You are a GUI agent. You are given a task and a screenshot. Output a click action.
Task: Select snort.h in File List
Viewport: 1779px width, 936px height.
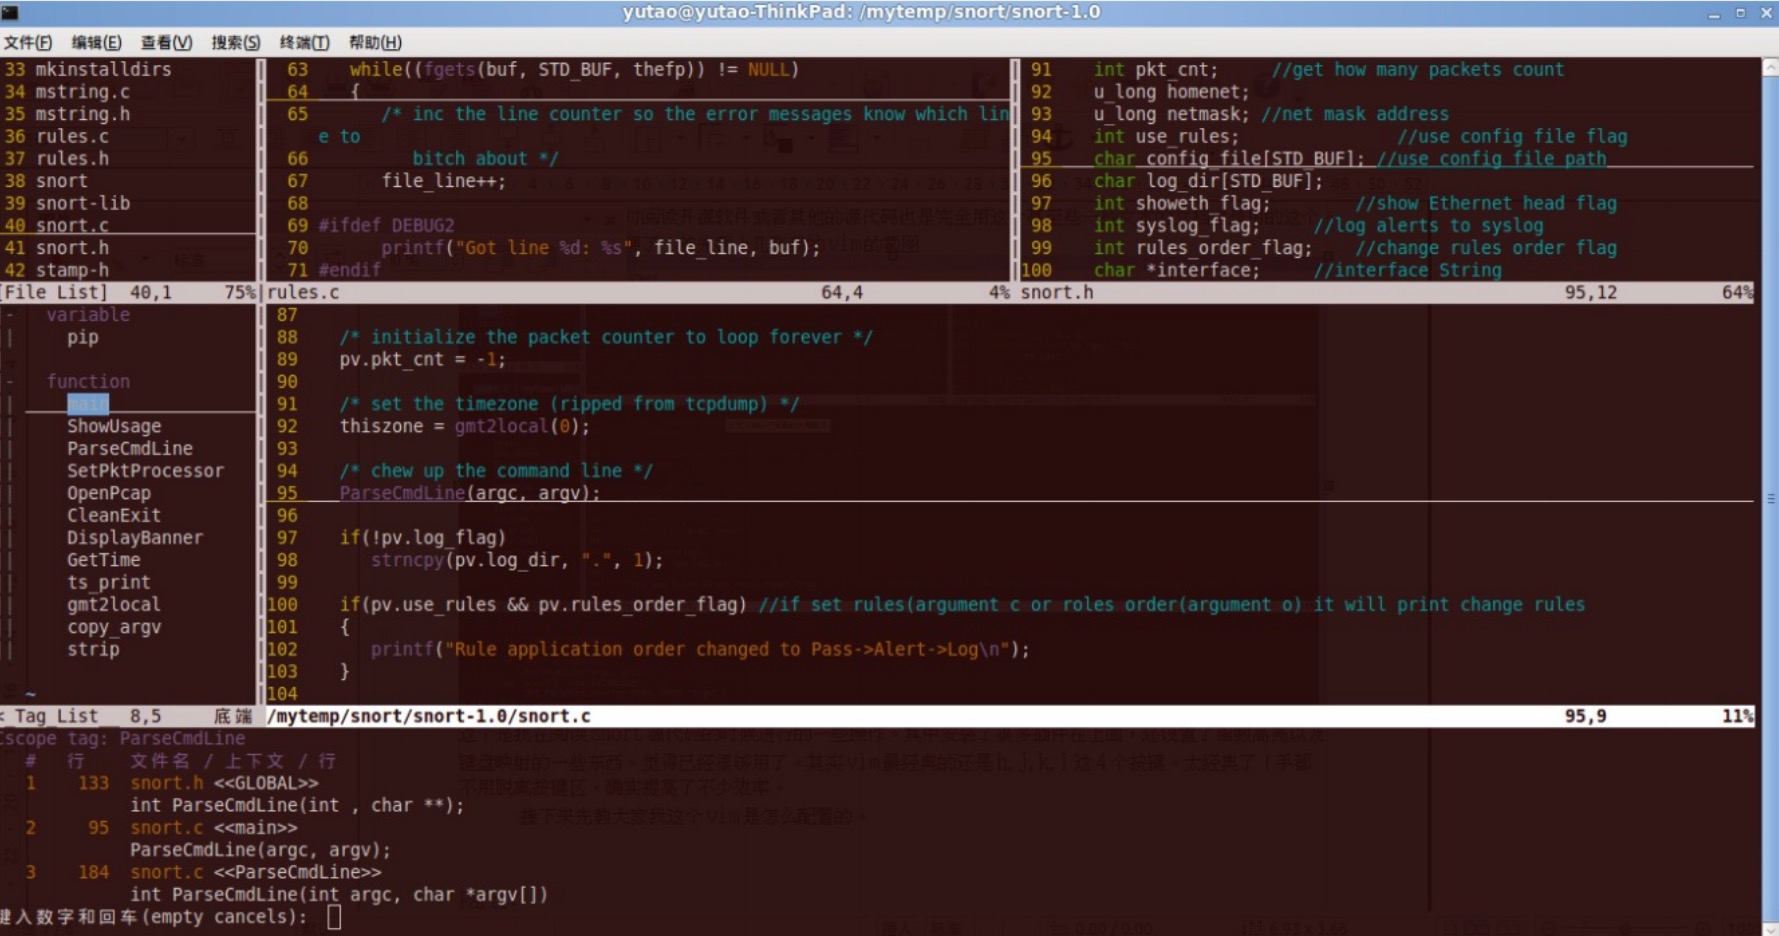pos(72,248)
